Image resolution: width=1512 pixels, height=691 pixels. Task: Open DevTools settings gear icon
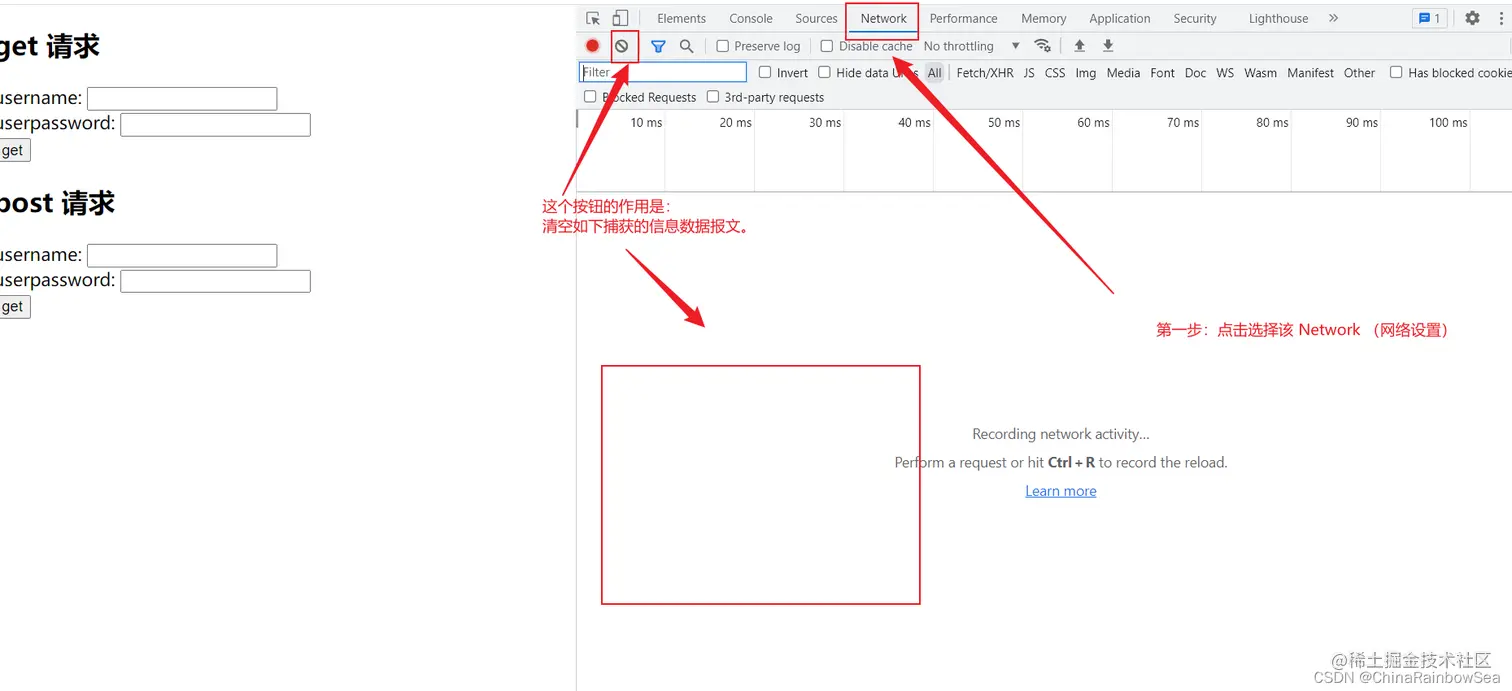pos(1472,18)
